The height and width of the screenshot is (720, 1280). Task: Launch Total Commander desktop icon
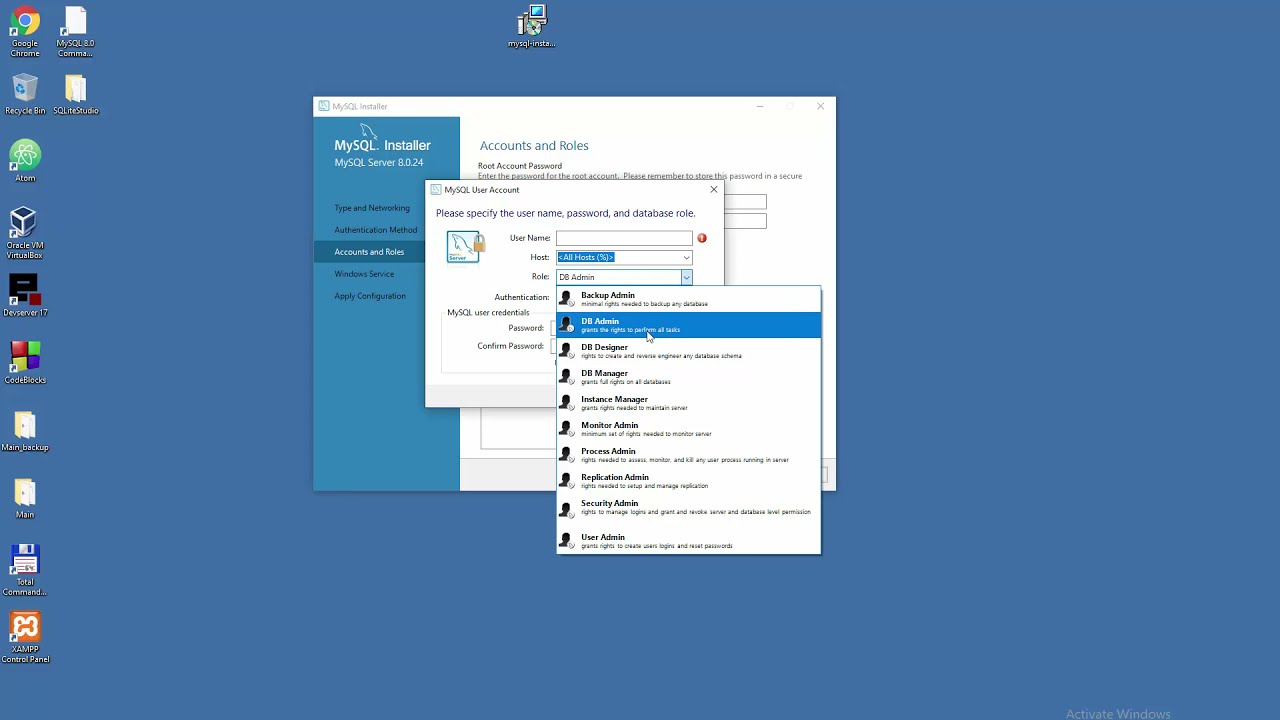[x=25, y=570]
